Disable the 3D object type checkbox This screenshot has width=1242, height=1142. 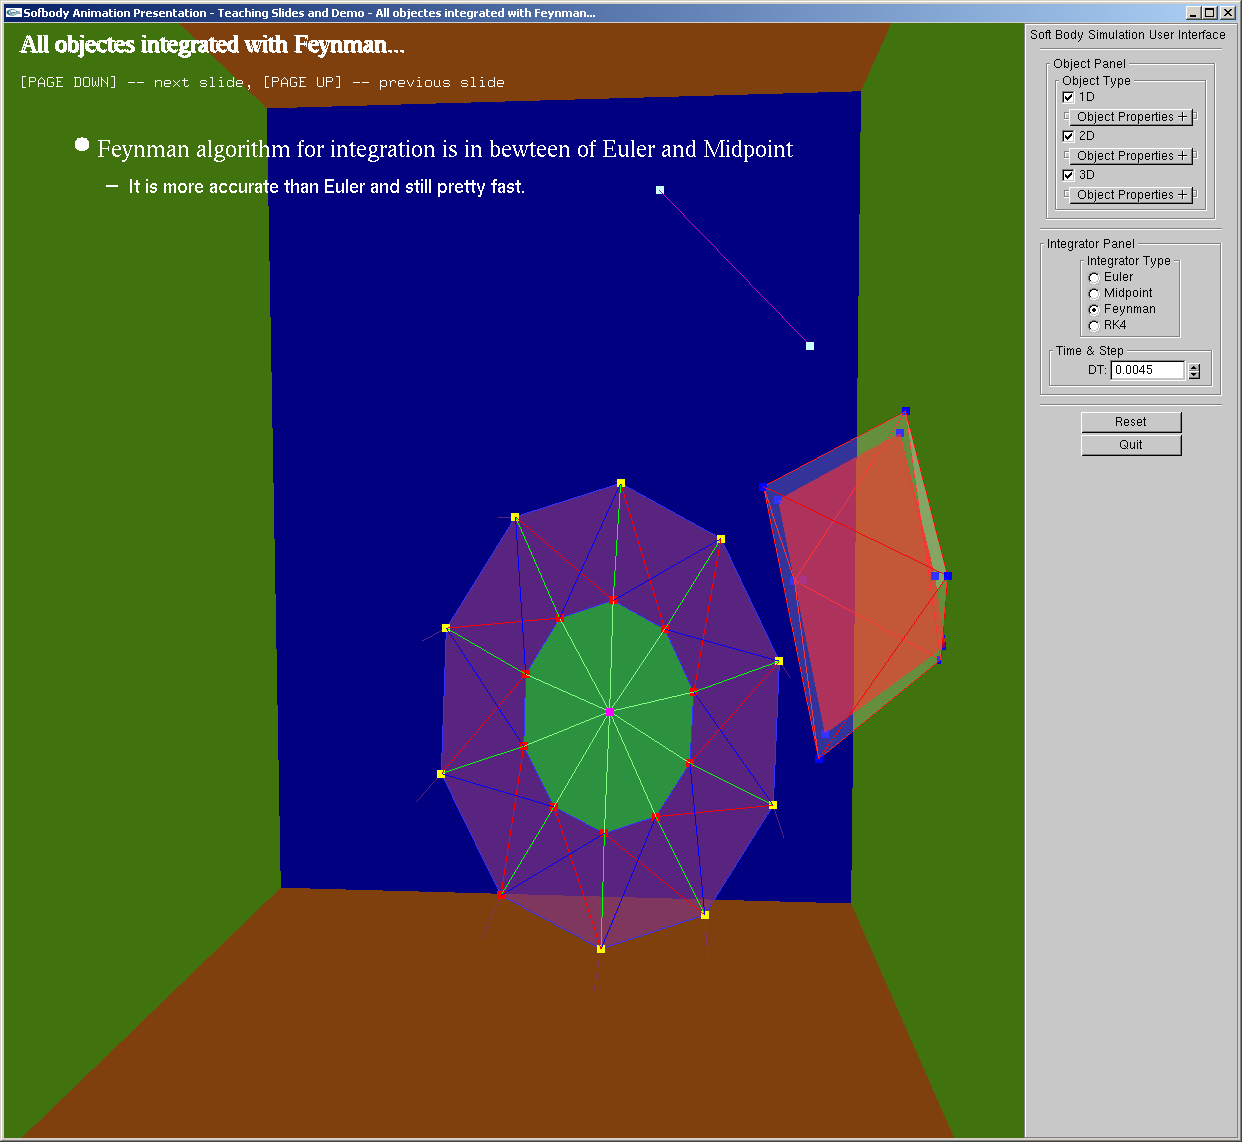click(x=1068, y=175)
